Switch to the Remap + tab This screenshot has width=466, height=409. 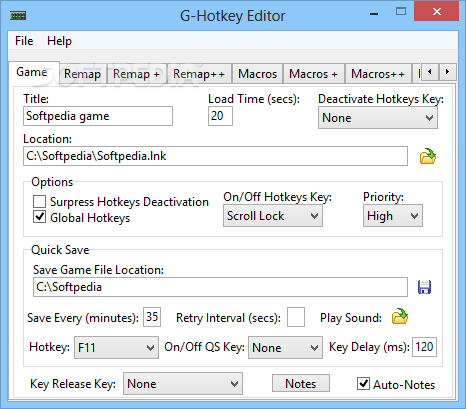tap(136, 74)
